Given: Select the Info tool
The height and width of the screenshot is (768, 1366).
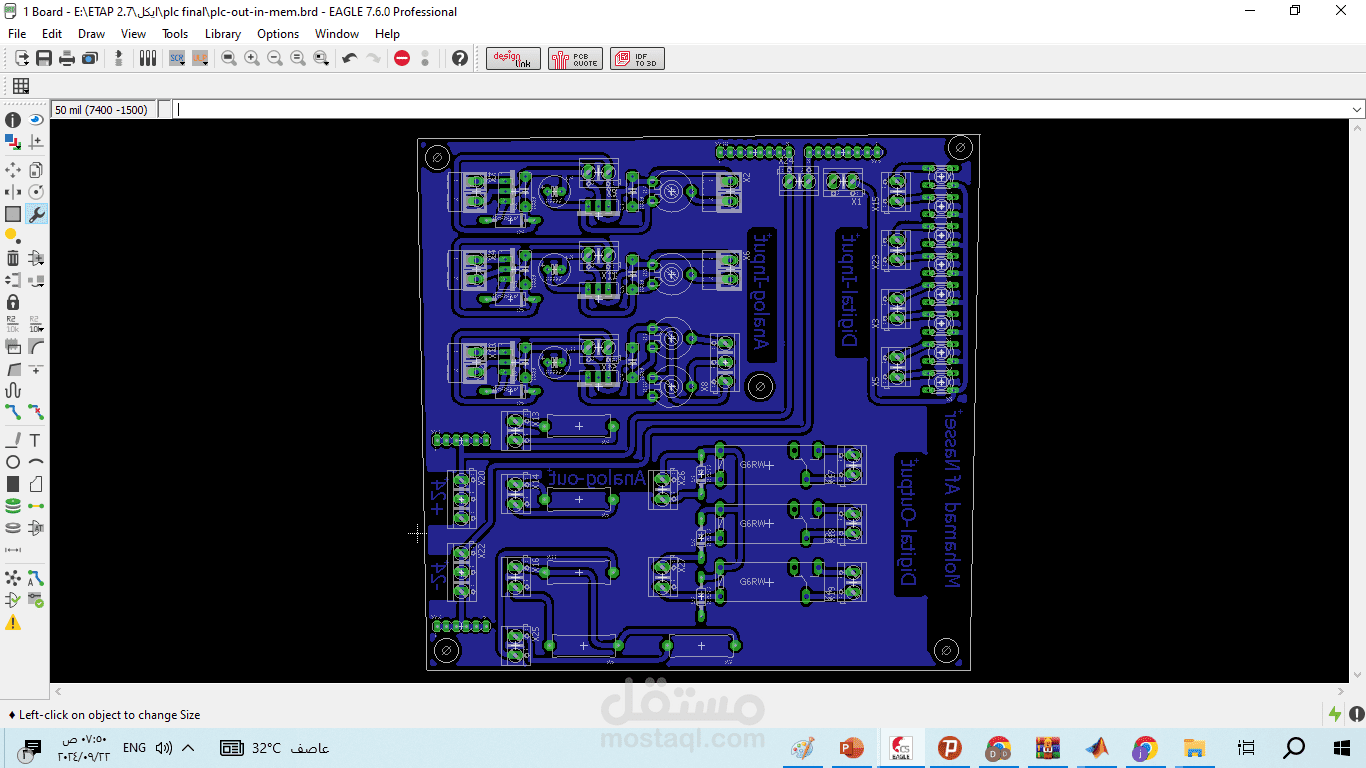Looking at the screenshot, I should (13, 120).
